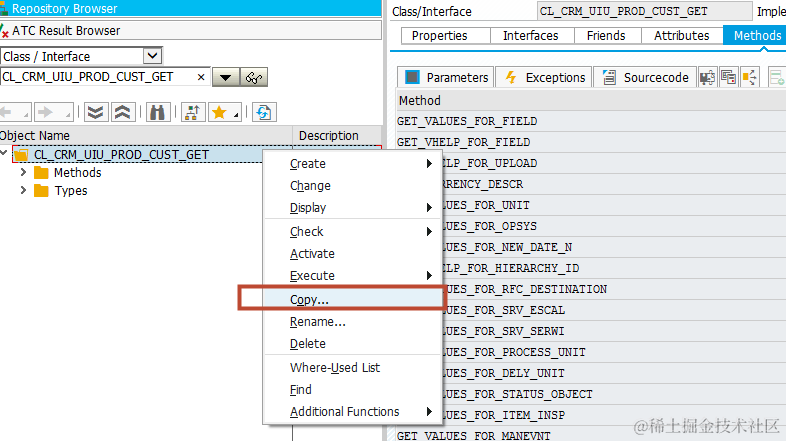This screenshot has width=786, height=441.
Task: Click the icon right after Sourcecode button
Action: pos(707,77)
